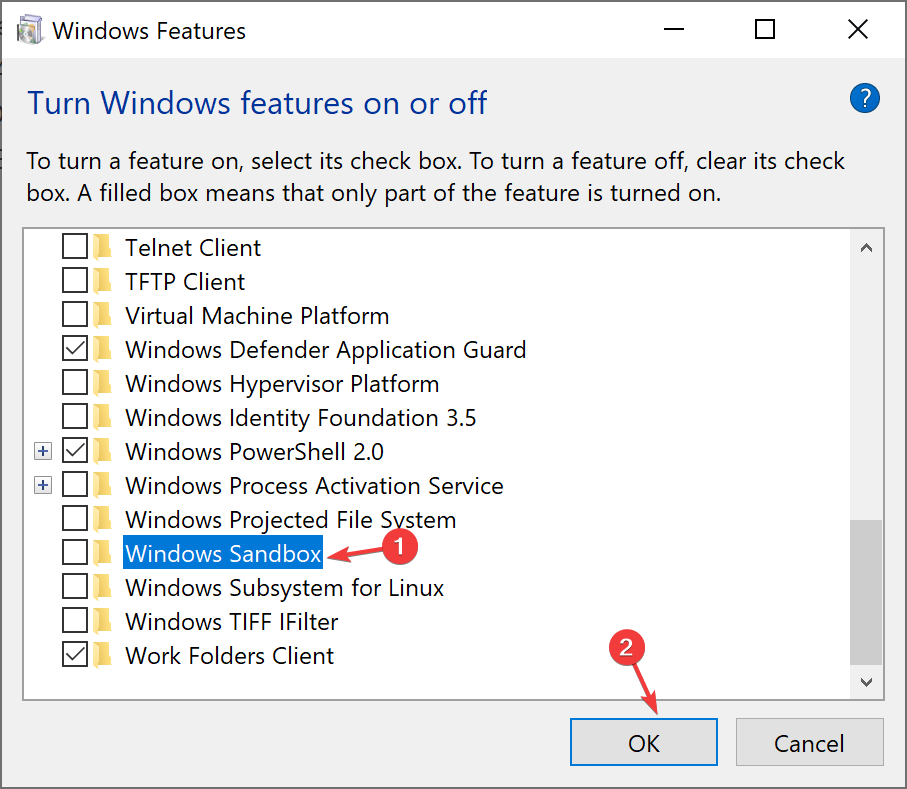Screen dimensions: 907x789
Task: Click folder icon beside Windows PowerShell 2.0
Action: tap(102, 451)
